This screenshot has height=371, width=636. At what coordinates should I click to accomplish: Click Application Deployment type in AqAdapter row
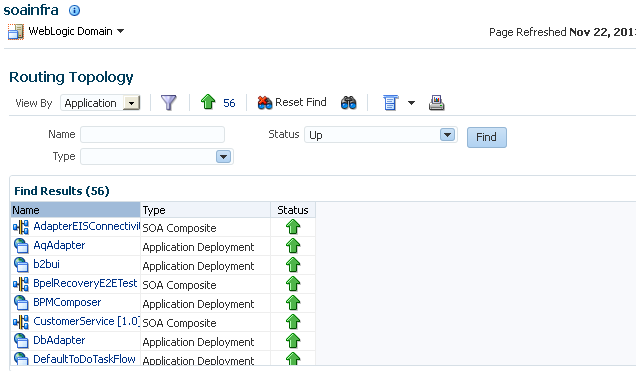198,247
